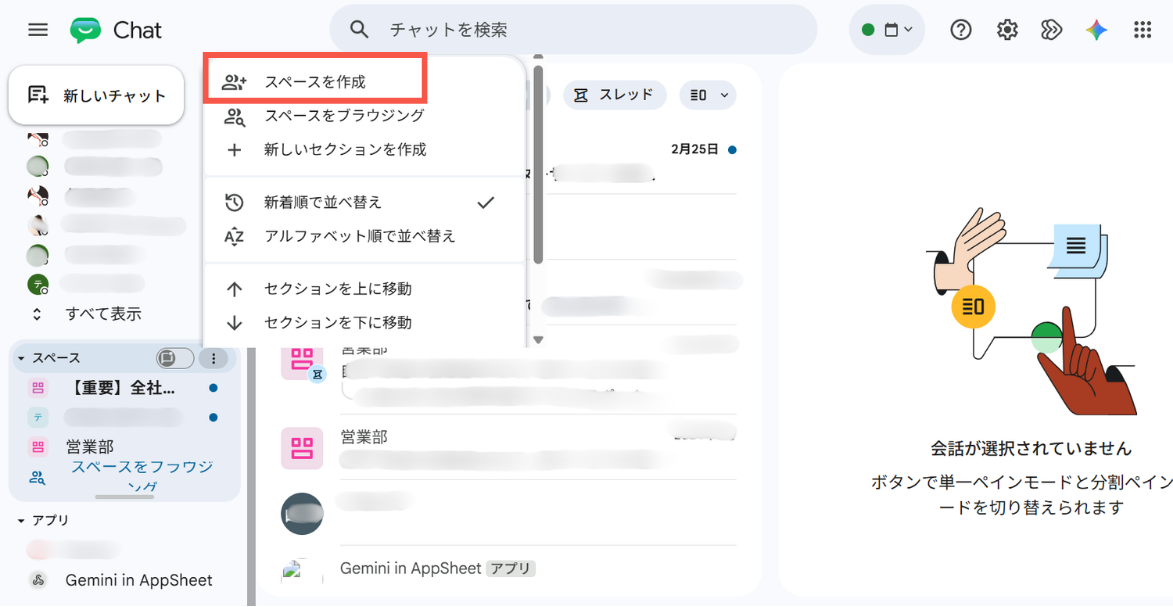Image resolution: width=1173 pixels, height=607 pixels.
Task: Click the double-arrow icon beside settings
Action: click(1051, 30)
